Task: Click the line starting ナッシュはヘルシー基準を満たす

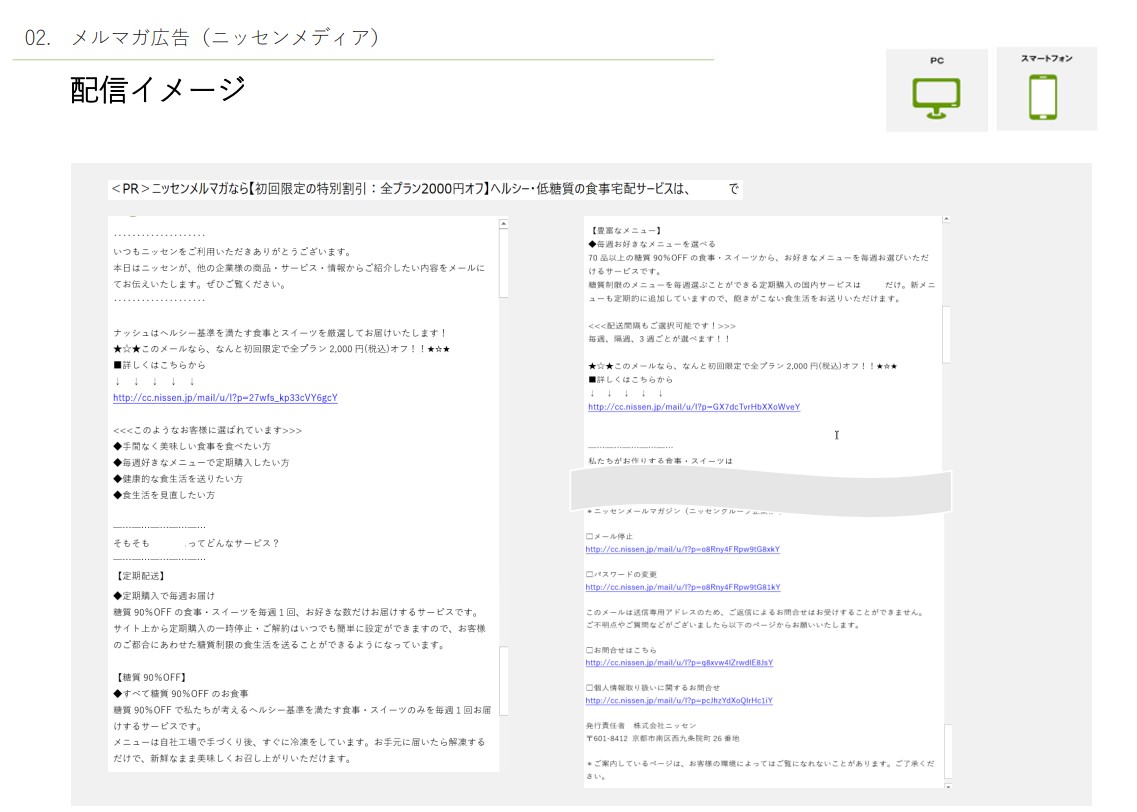Action: point(280,333)
